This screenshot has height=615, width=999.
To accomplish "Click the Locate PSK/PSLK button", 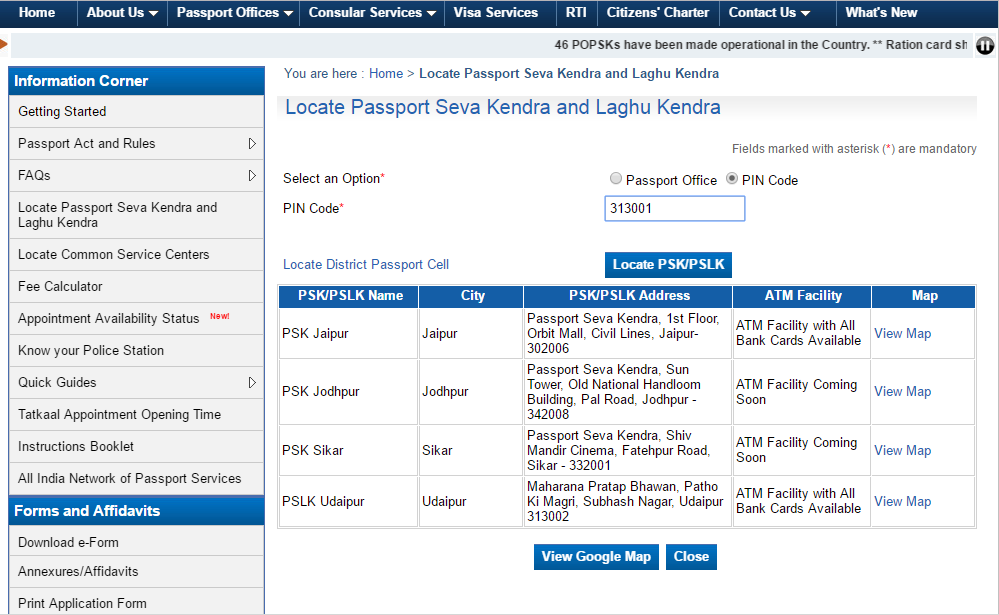I will [668, 264].
